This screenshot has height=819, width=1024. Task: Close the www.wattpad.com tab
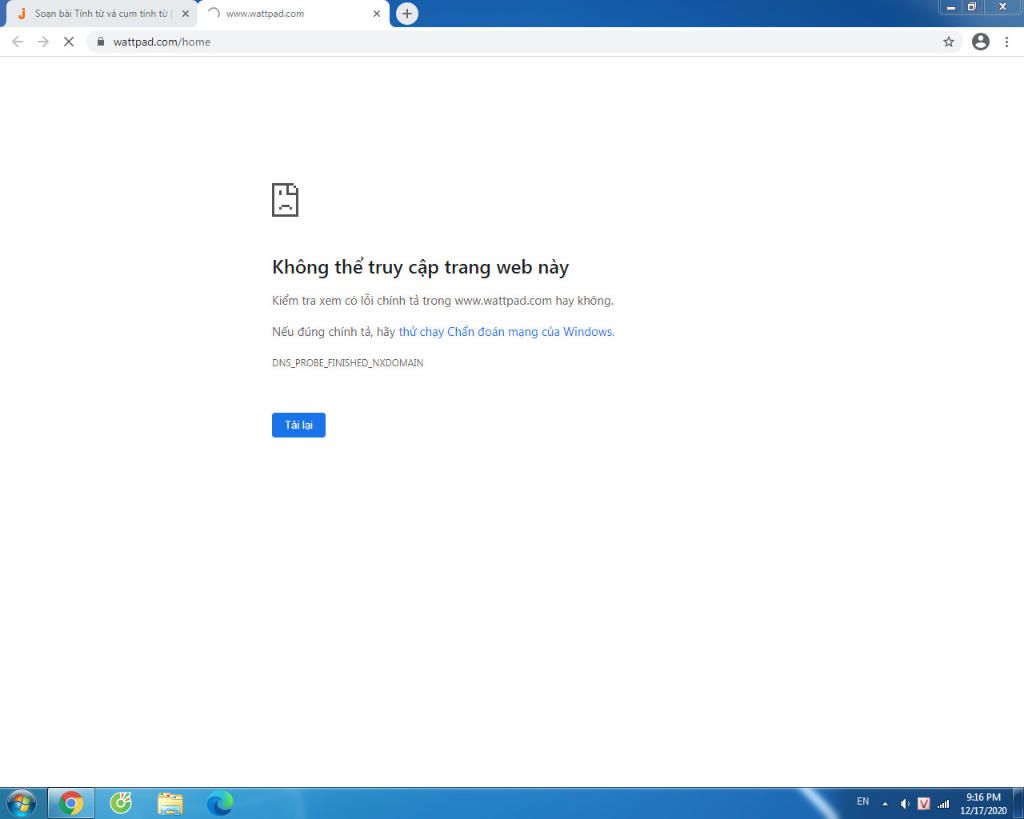[377, 14]
